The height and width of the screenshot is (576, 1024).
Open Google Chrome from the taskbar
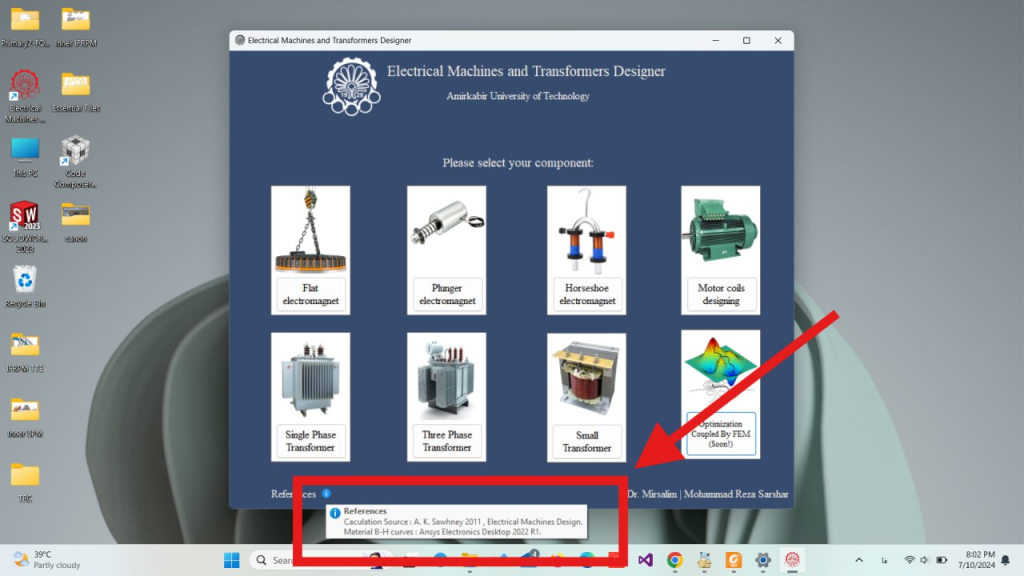pos(675,560)
